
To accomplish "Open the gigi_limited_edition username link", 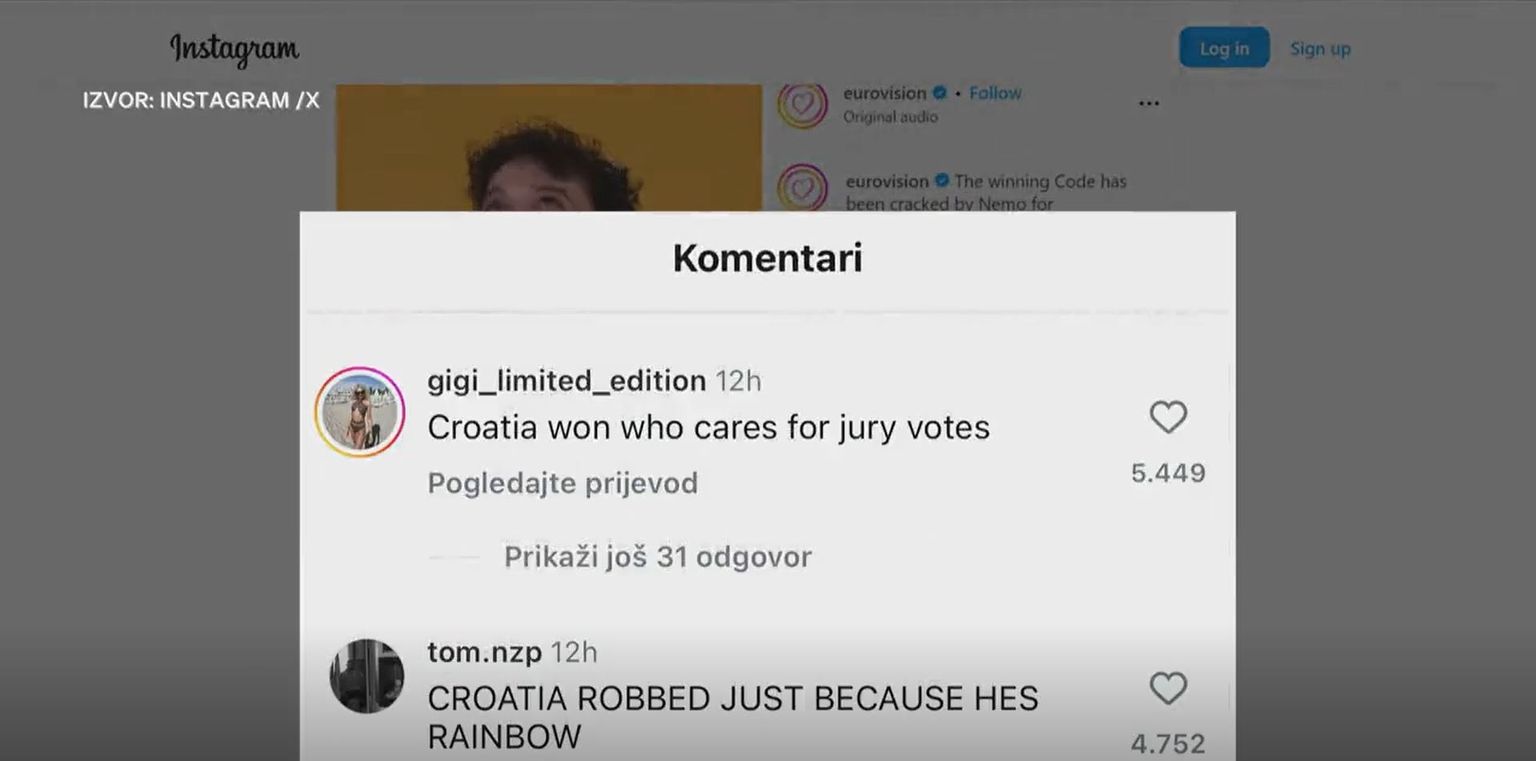I will tap(566, 381).
